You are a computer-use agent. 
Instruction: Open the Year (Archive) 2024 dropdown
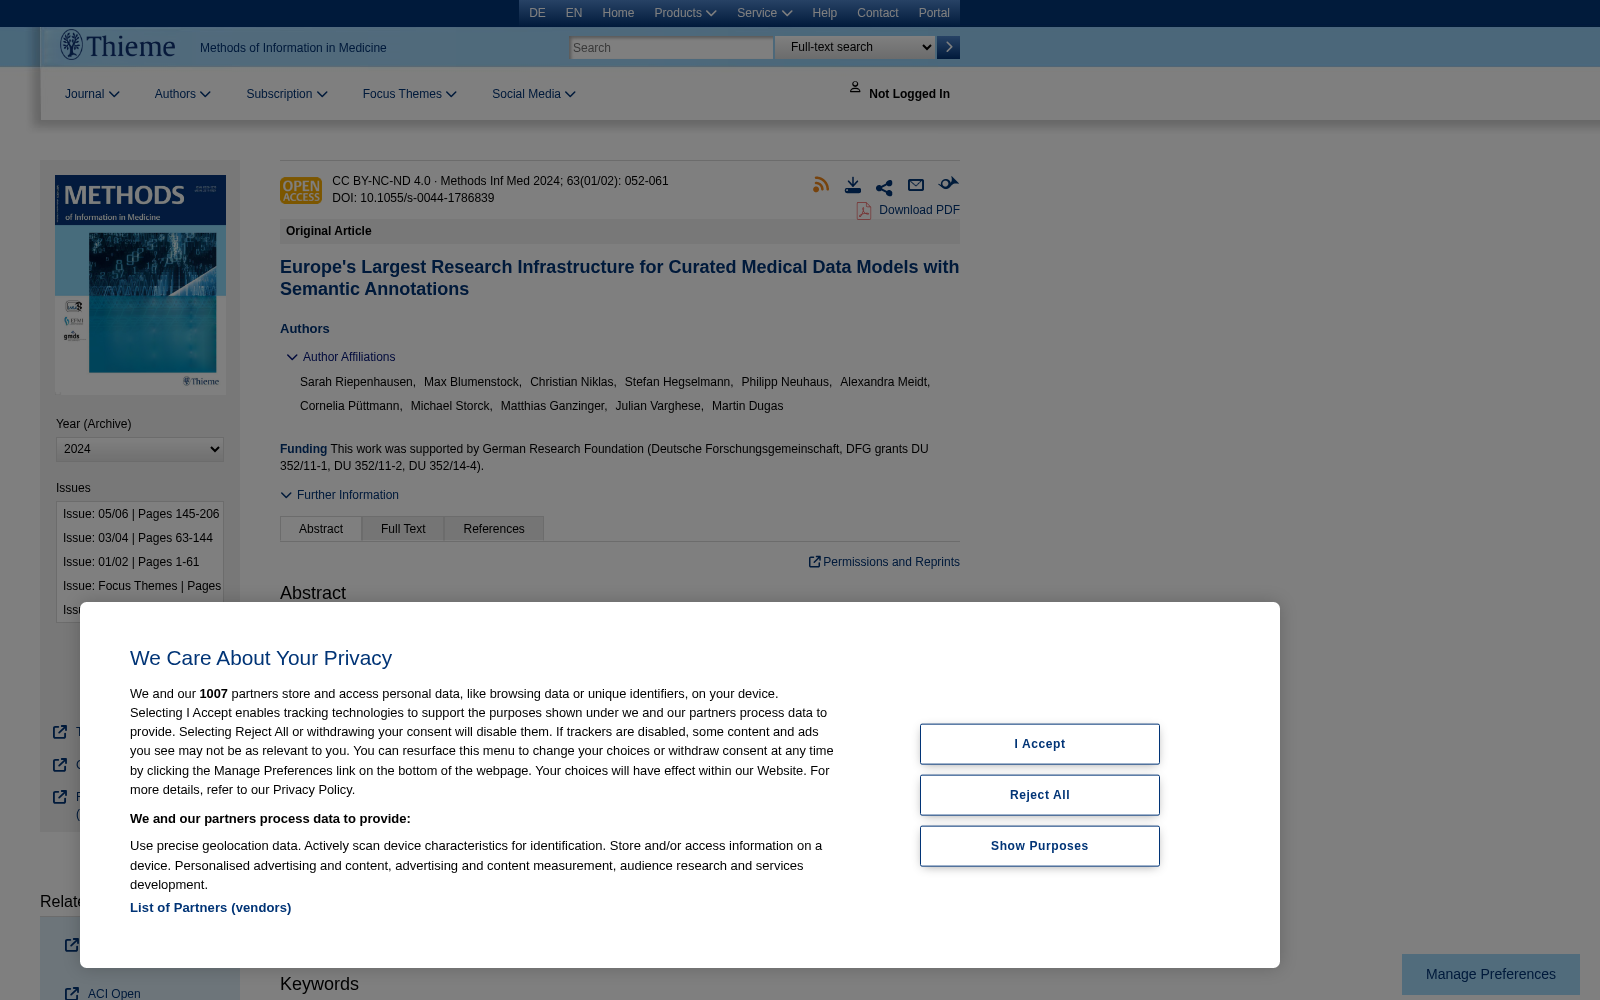pos(140,449)
